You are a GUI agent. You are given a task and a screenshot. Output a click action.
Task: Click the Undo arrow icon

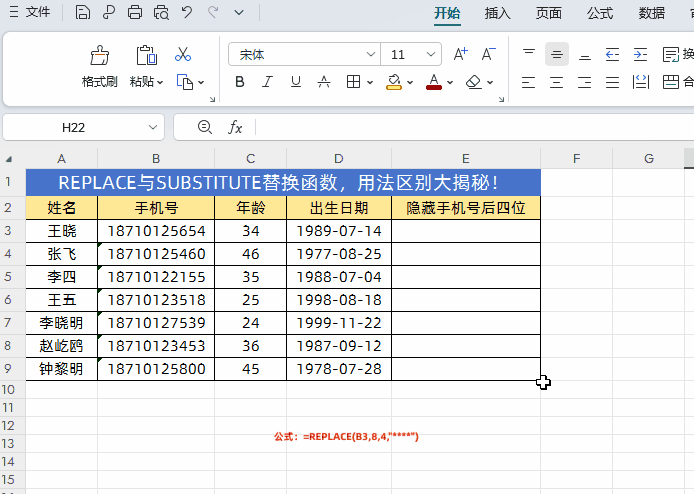187,12
